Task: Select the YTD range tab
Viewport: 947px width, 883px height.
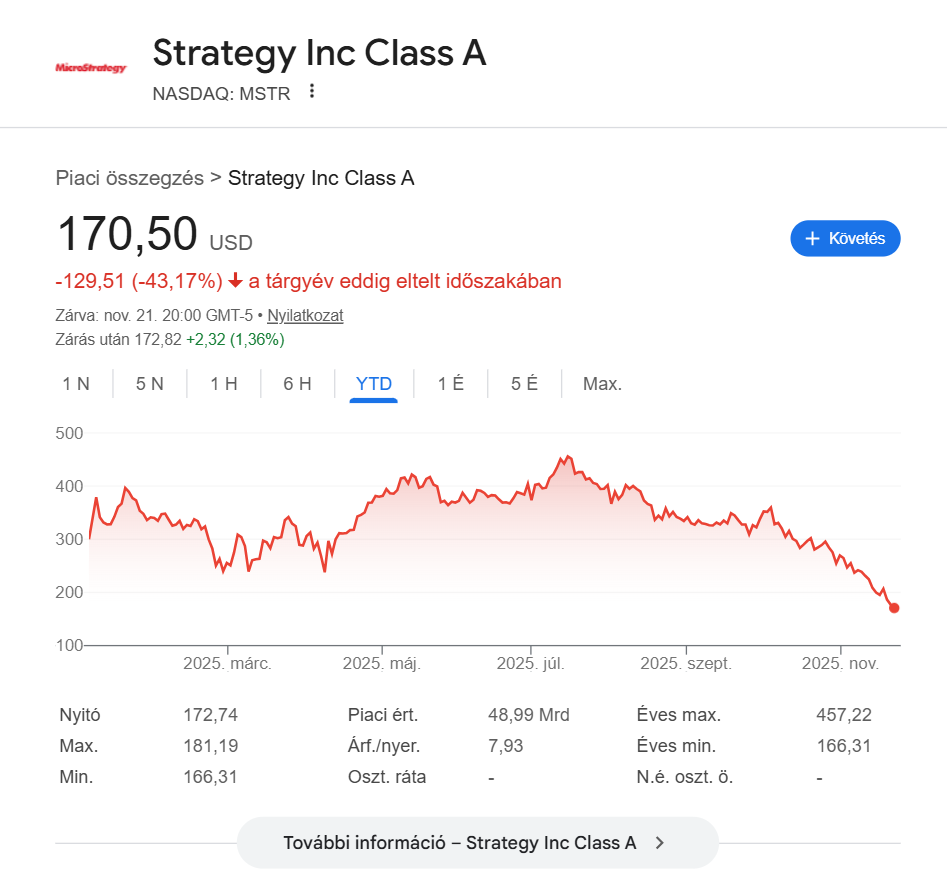Action: (x=374, y=384)
